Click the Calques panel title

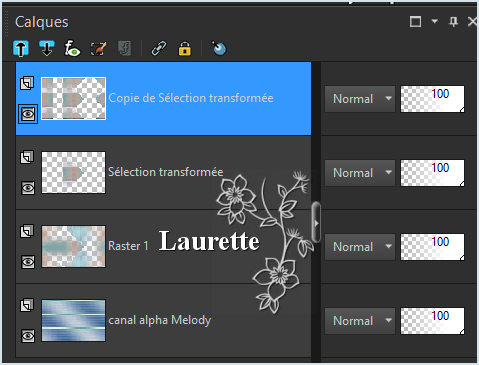[42, 22]
